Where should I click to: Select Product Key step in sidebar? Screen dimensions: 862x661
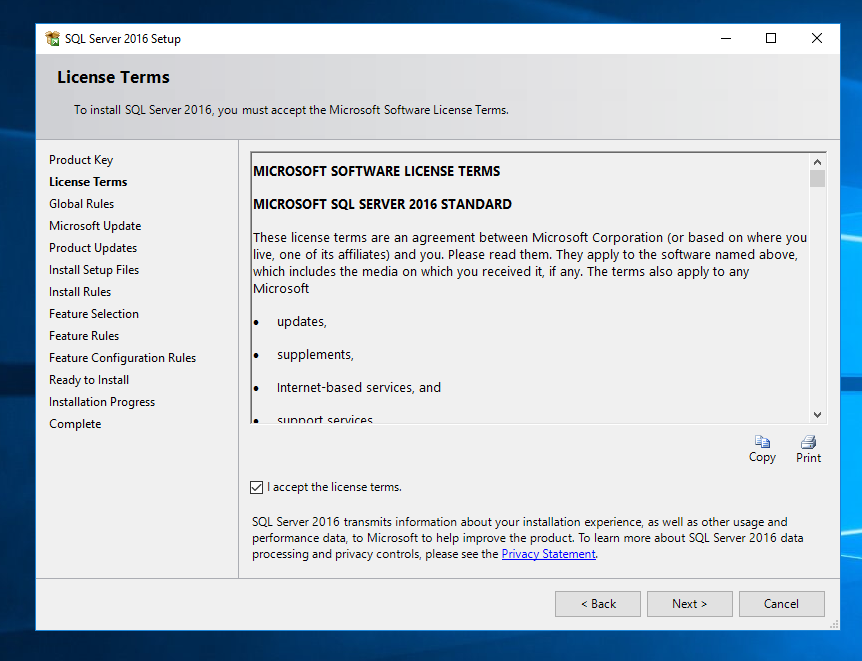pyautogui.click(x=81, y=160)
